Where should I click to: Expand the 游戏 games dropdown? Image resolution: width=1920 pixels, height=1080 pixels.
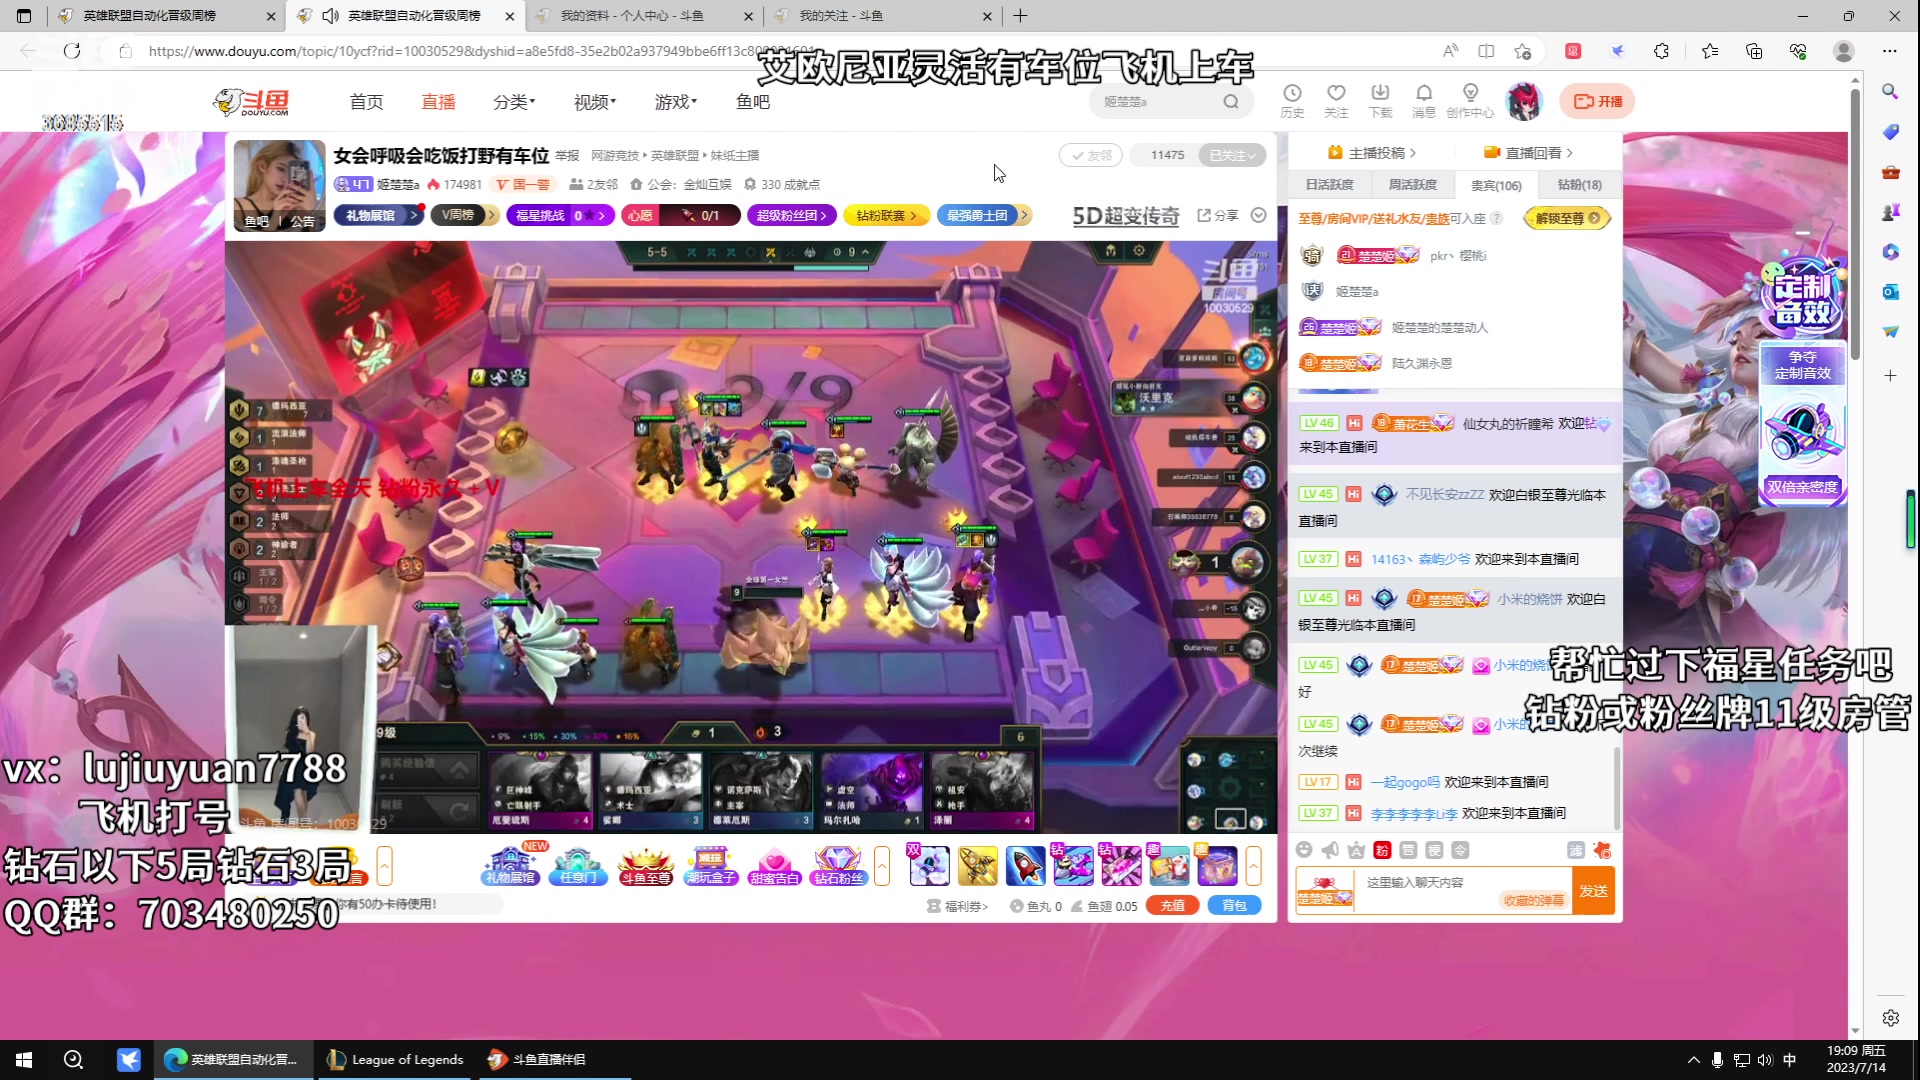point(676,102)
